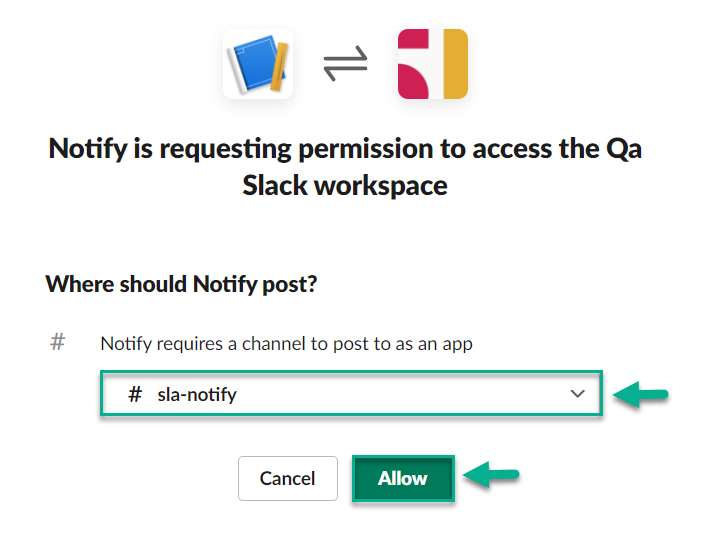Click the green arrow pointing at dropdown

coord(640,396)
